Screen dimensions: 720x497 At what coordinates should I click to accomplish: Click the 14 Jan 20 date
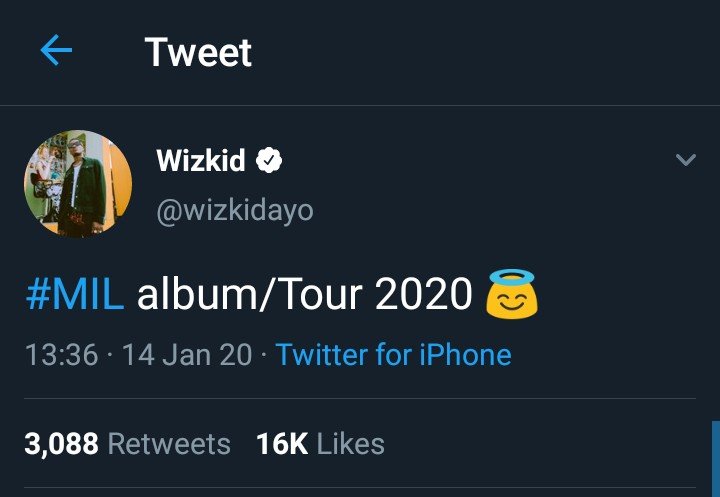tap(186, 355)
